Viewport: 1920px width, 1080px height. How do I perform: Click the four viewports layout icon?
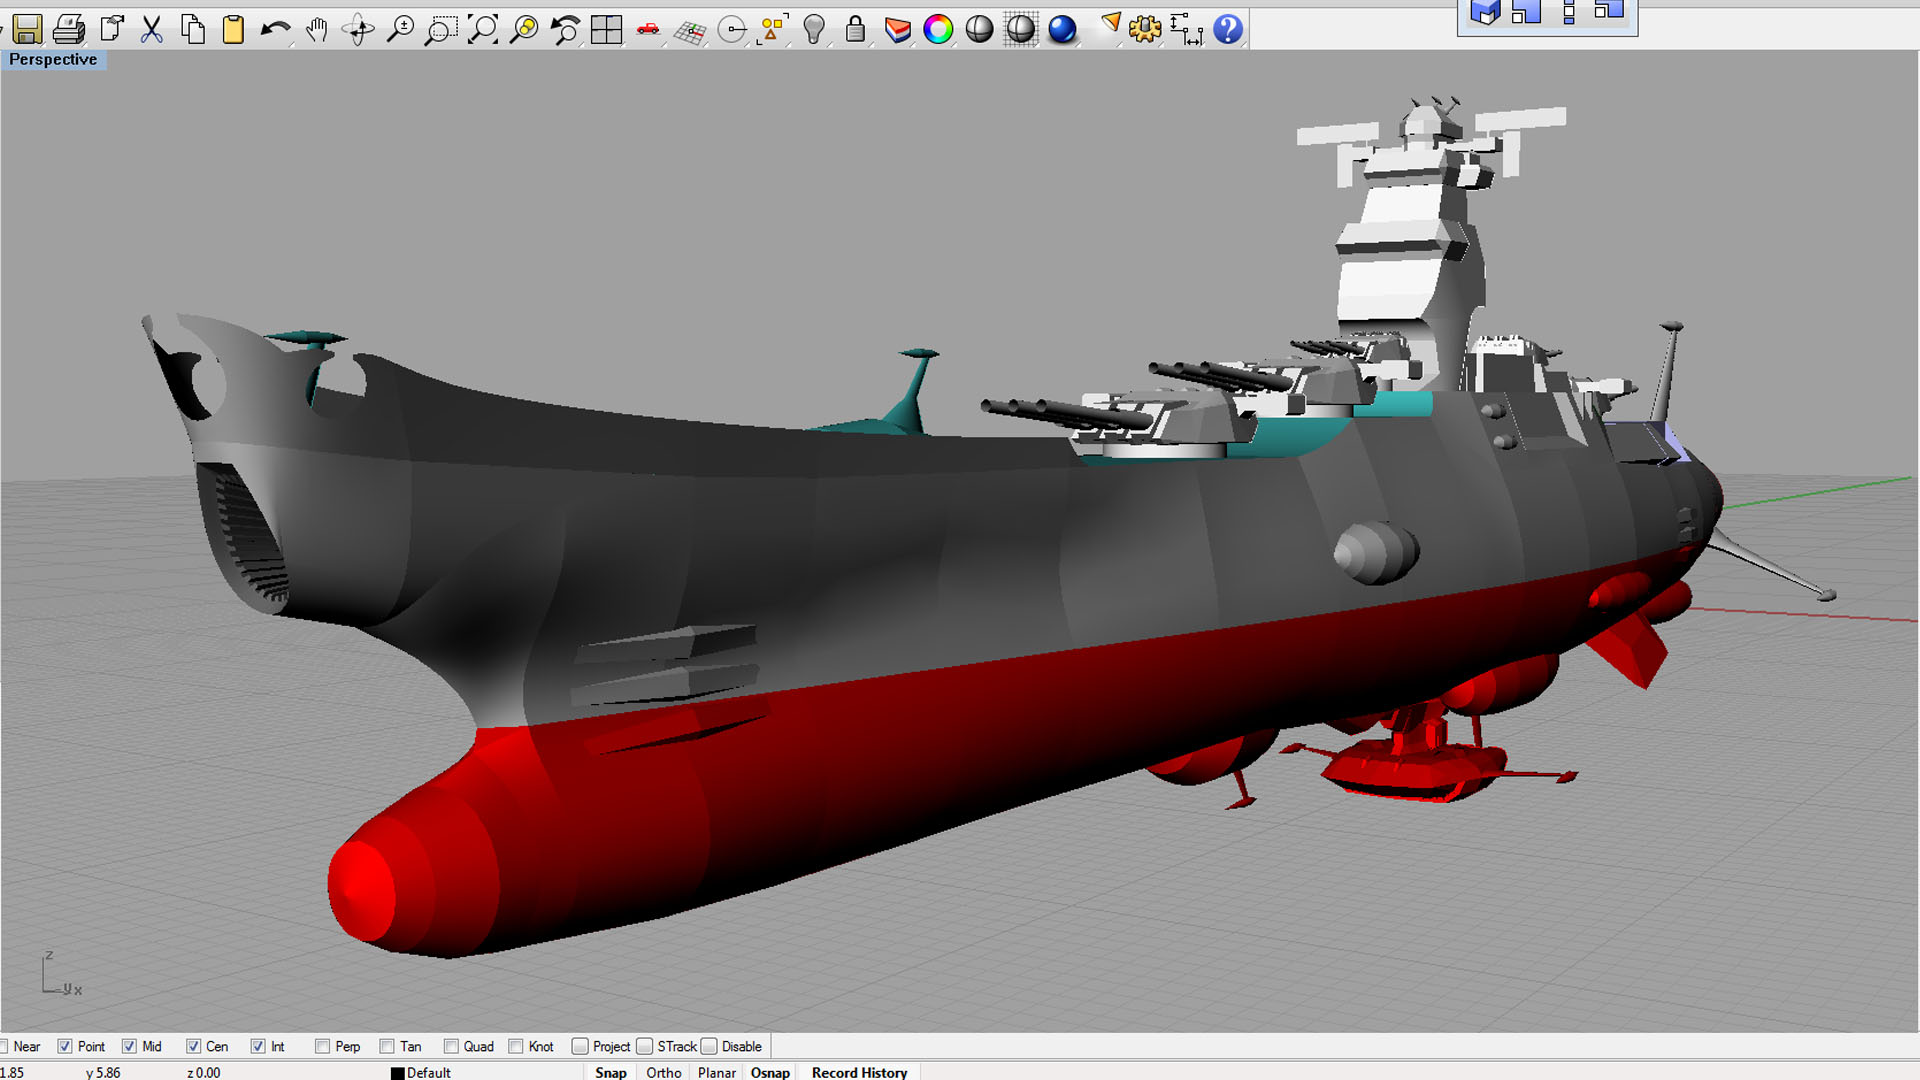pyautogui.click(x=607, y=29)
